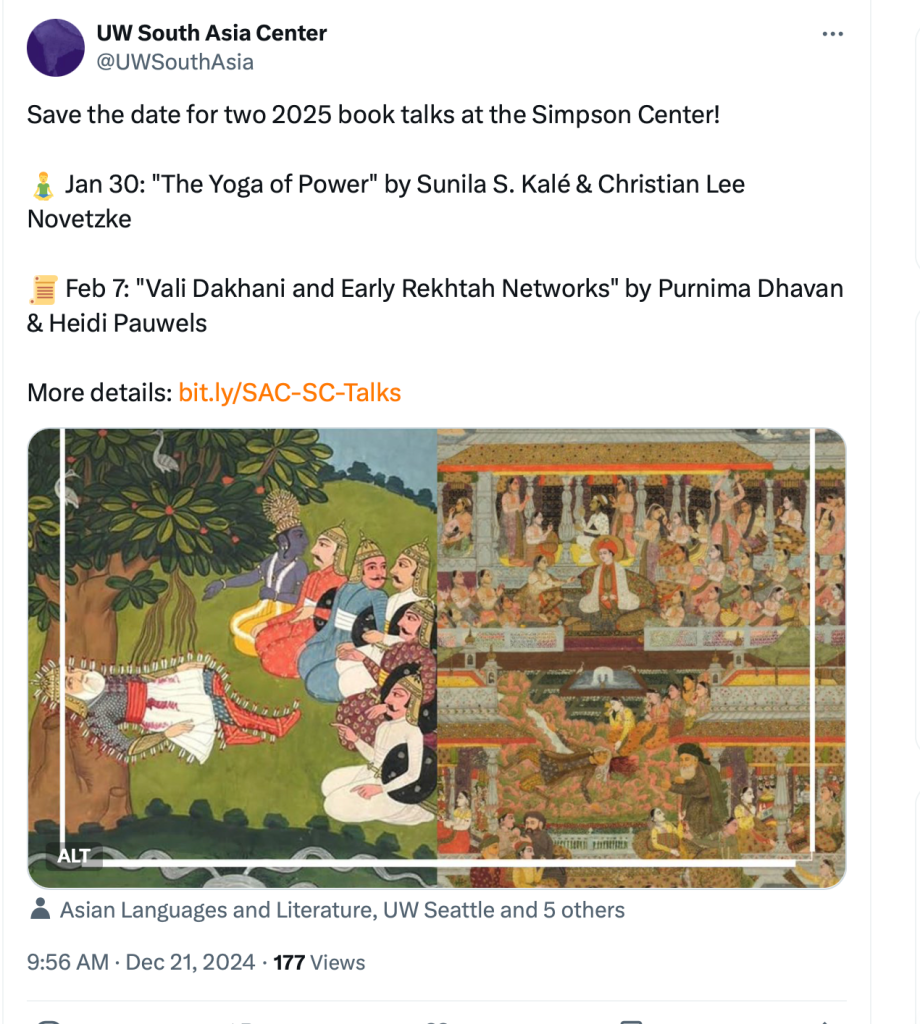Image resolution: width=920 pixels, height=1024 pixels.
Task: Open the tweet's more options ellipsis menu
Action: pyautogui.click(x=832, y=34)
